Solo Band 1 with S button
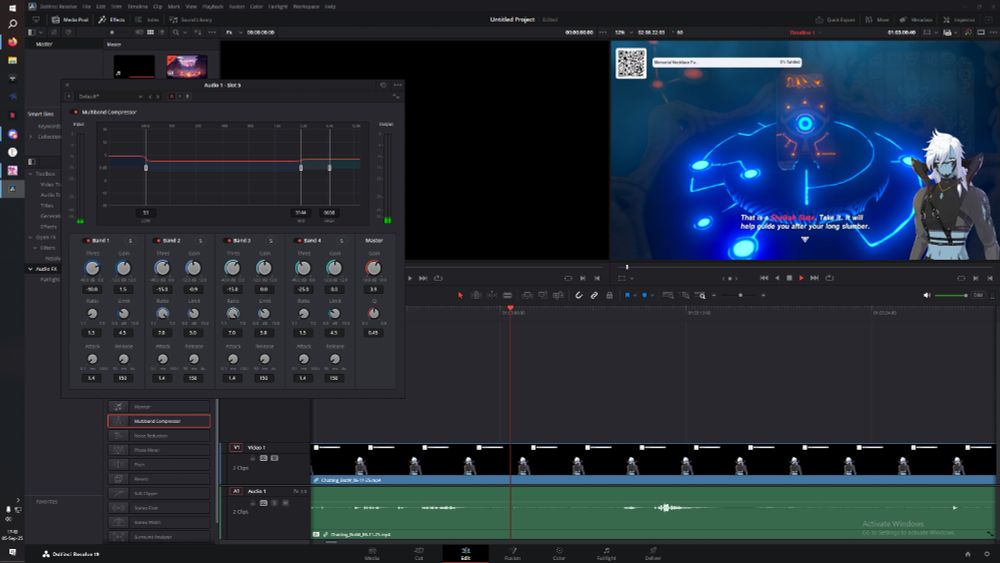1000x563 pixels. click(130, 240)
